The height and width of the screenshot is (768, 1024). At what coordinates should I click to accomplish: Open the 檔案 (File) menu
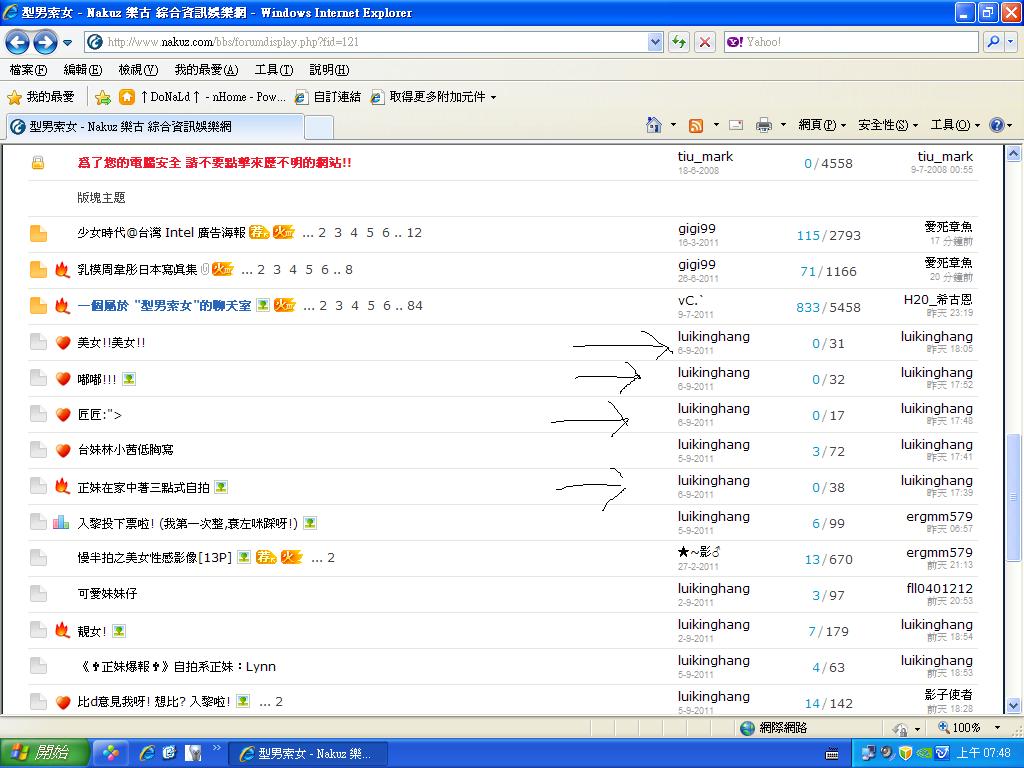coord(28,70)
